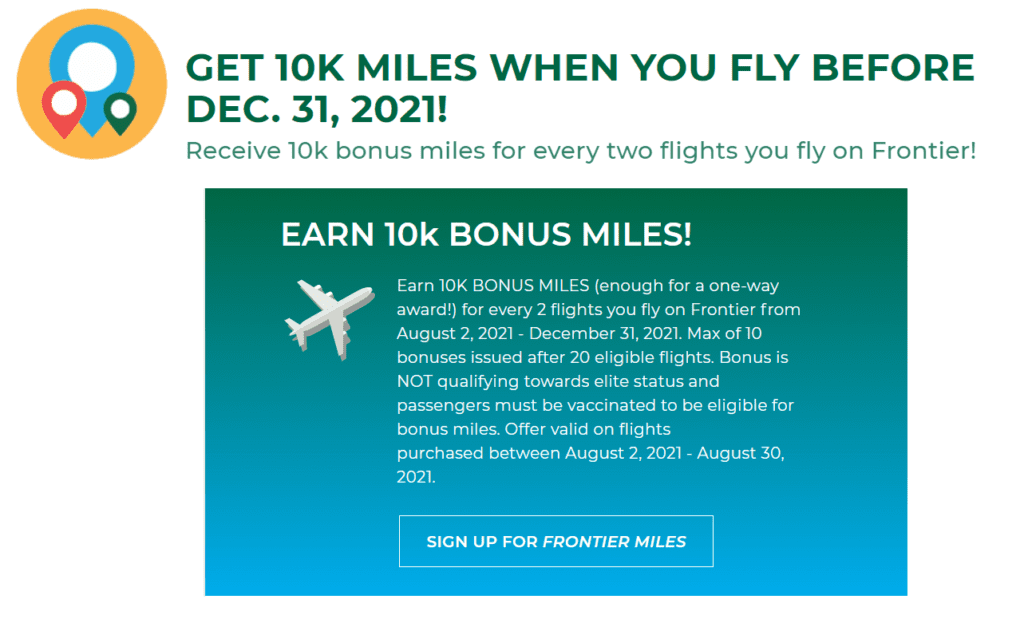
Task: Click the white circle inside blue pin
Action: click(x=92, y=66)
